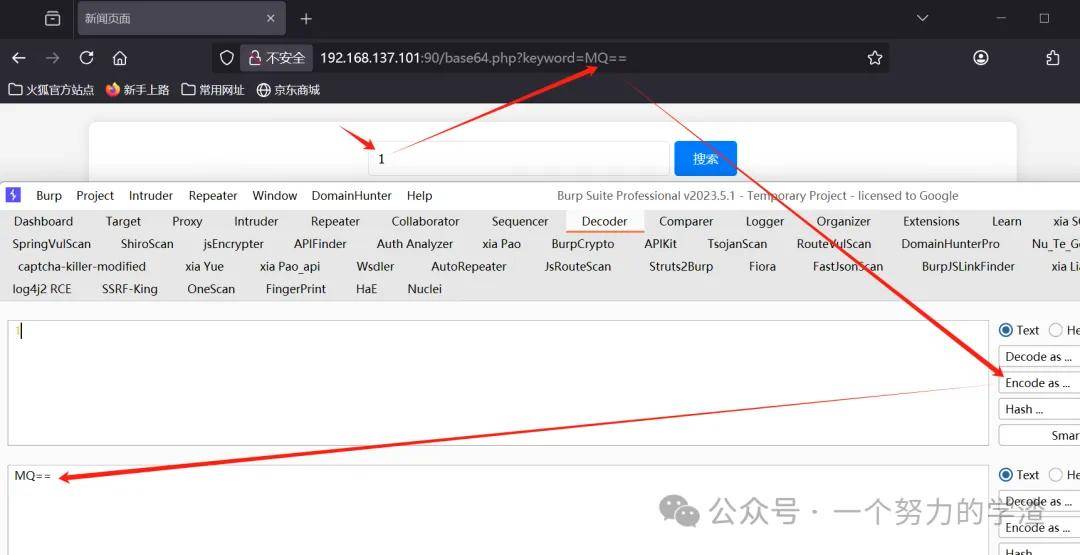Select Text radio for first decoder box

click(x=1006, y=331)
